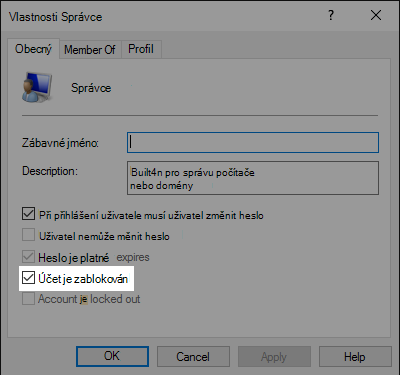400x375 pixels.
Task: Switch to the Profil tab
Action: 141,49
